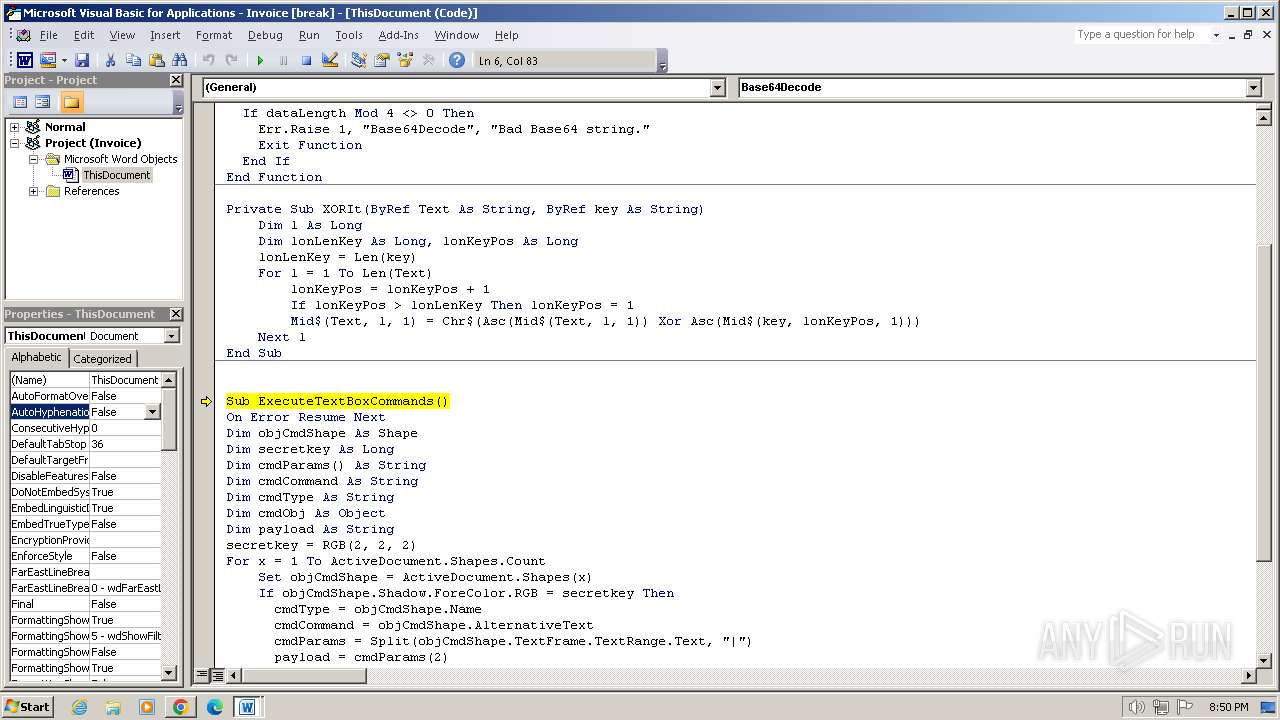1280x720 pixels.
Task: Open the Tools menu
Action: pos(349,35)
